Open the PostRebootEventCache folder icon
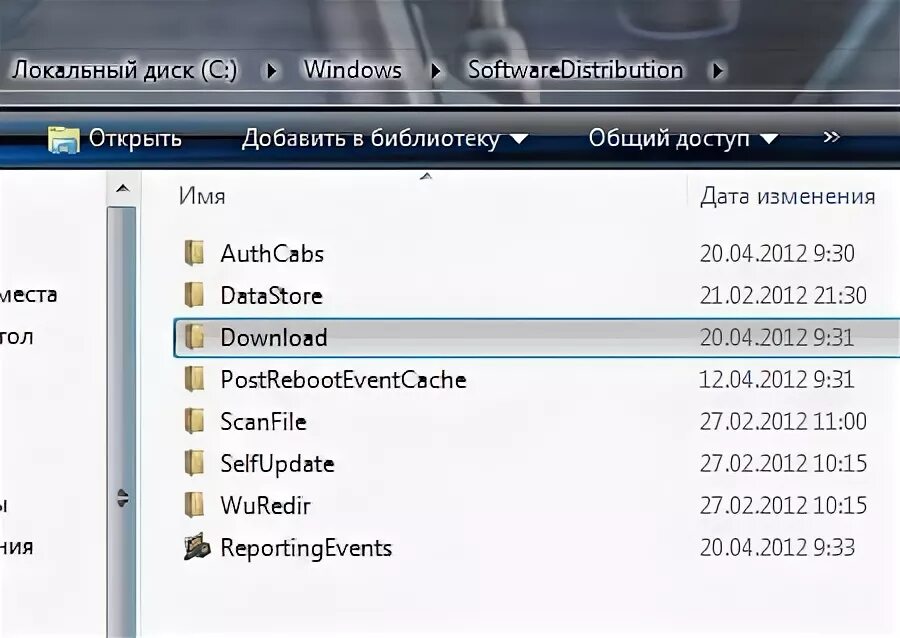Viewport: 900px width, 638px height. tap(196, 379)
